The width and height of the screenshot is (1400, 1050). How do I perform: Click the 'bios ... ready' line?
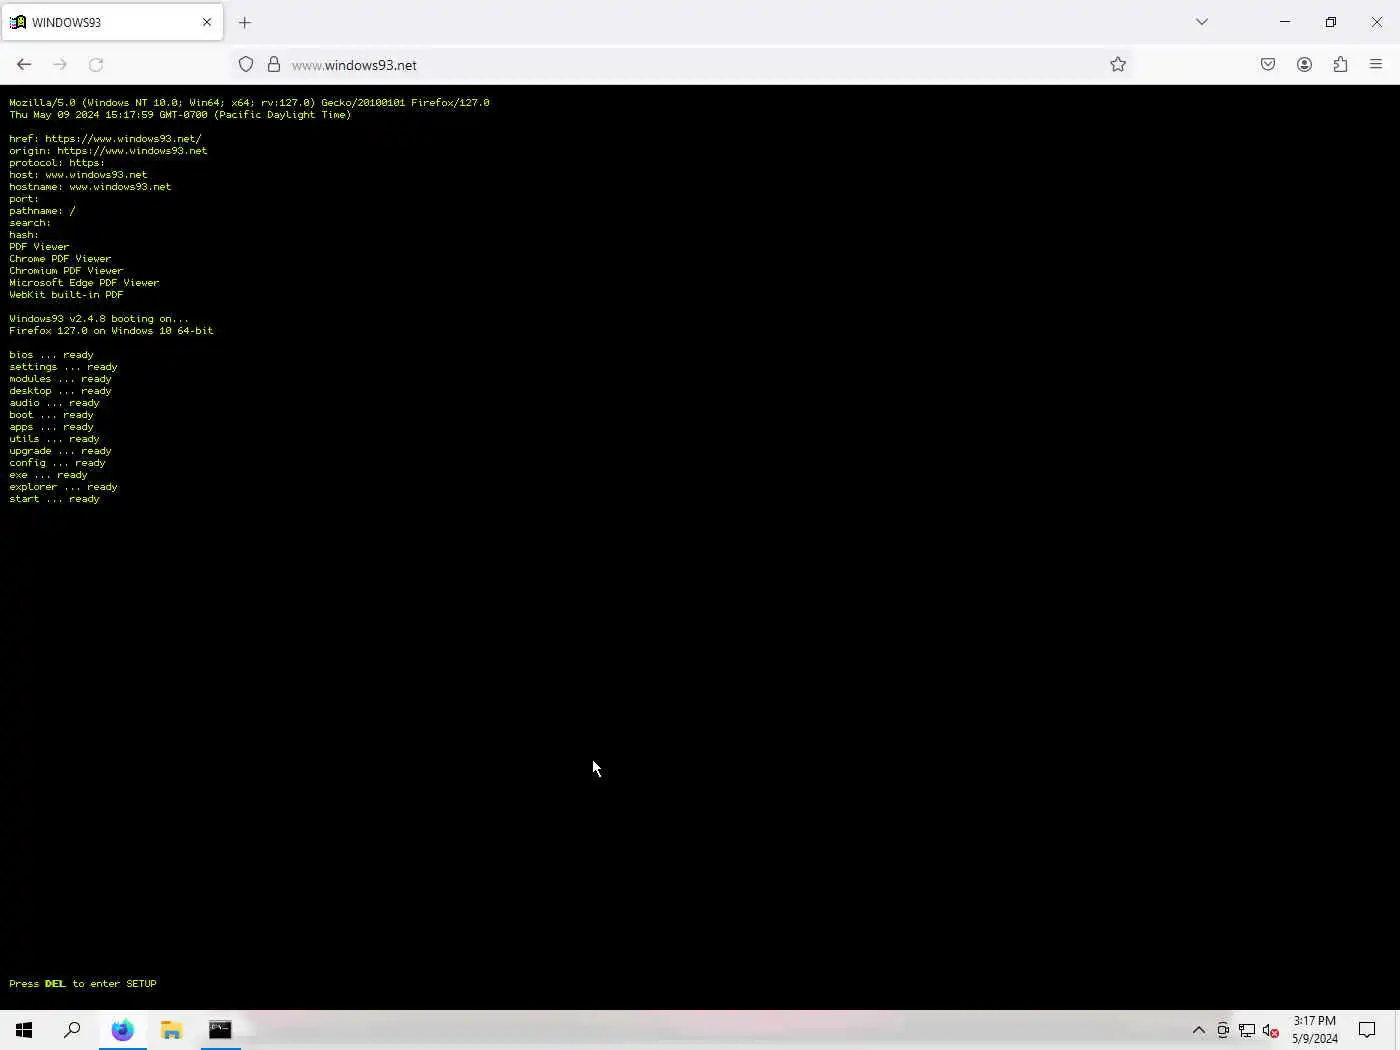(x=51, y=355)
